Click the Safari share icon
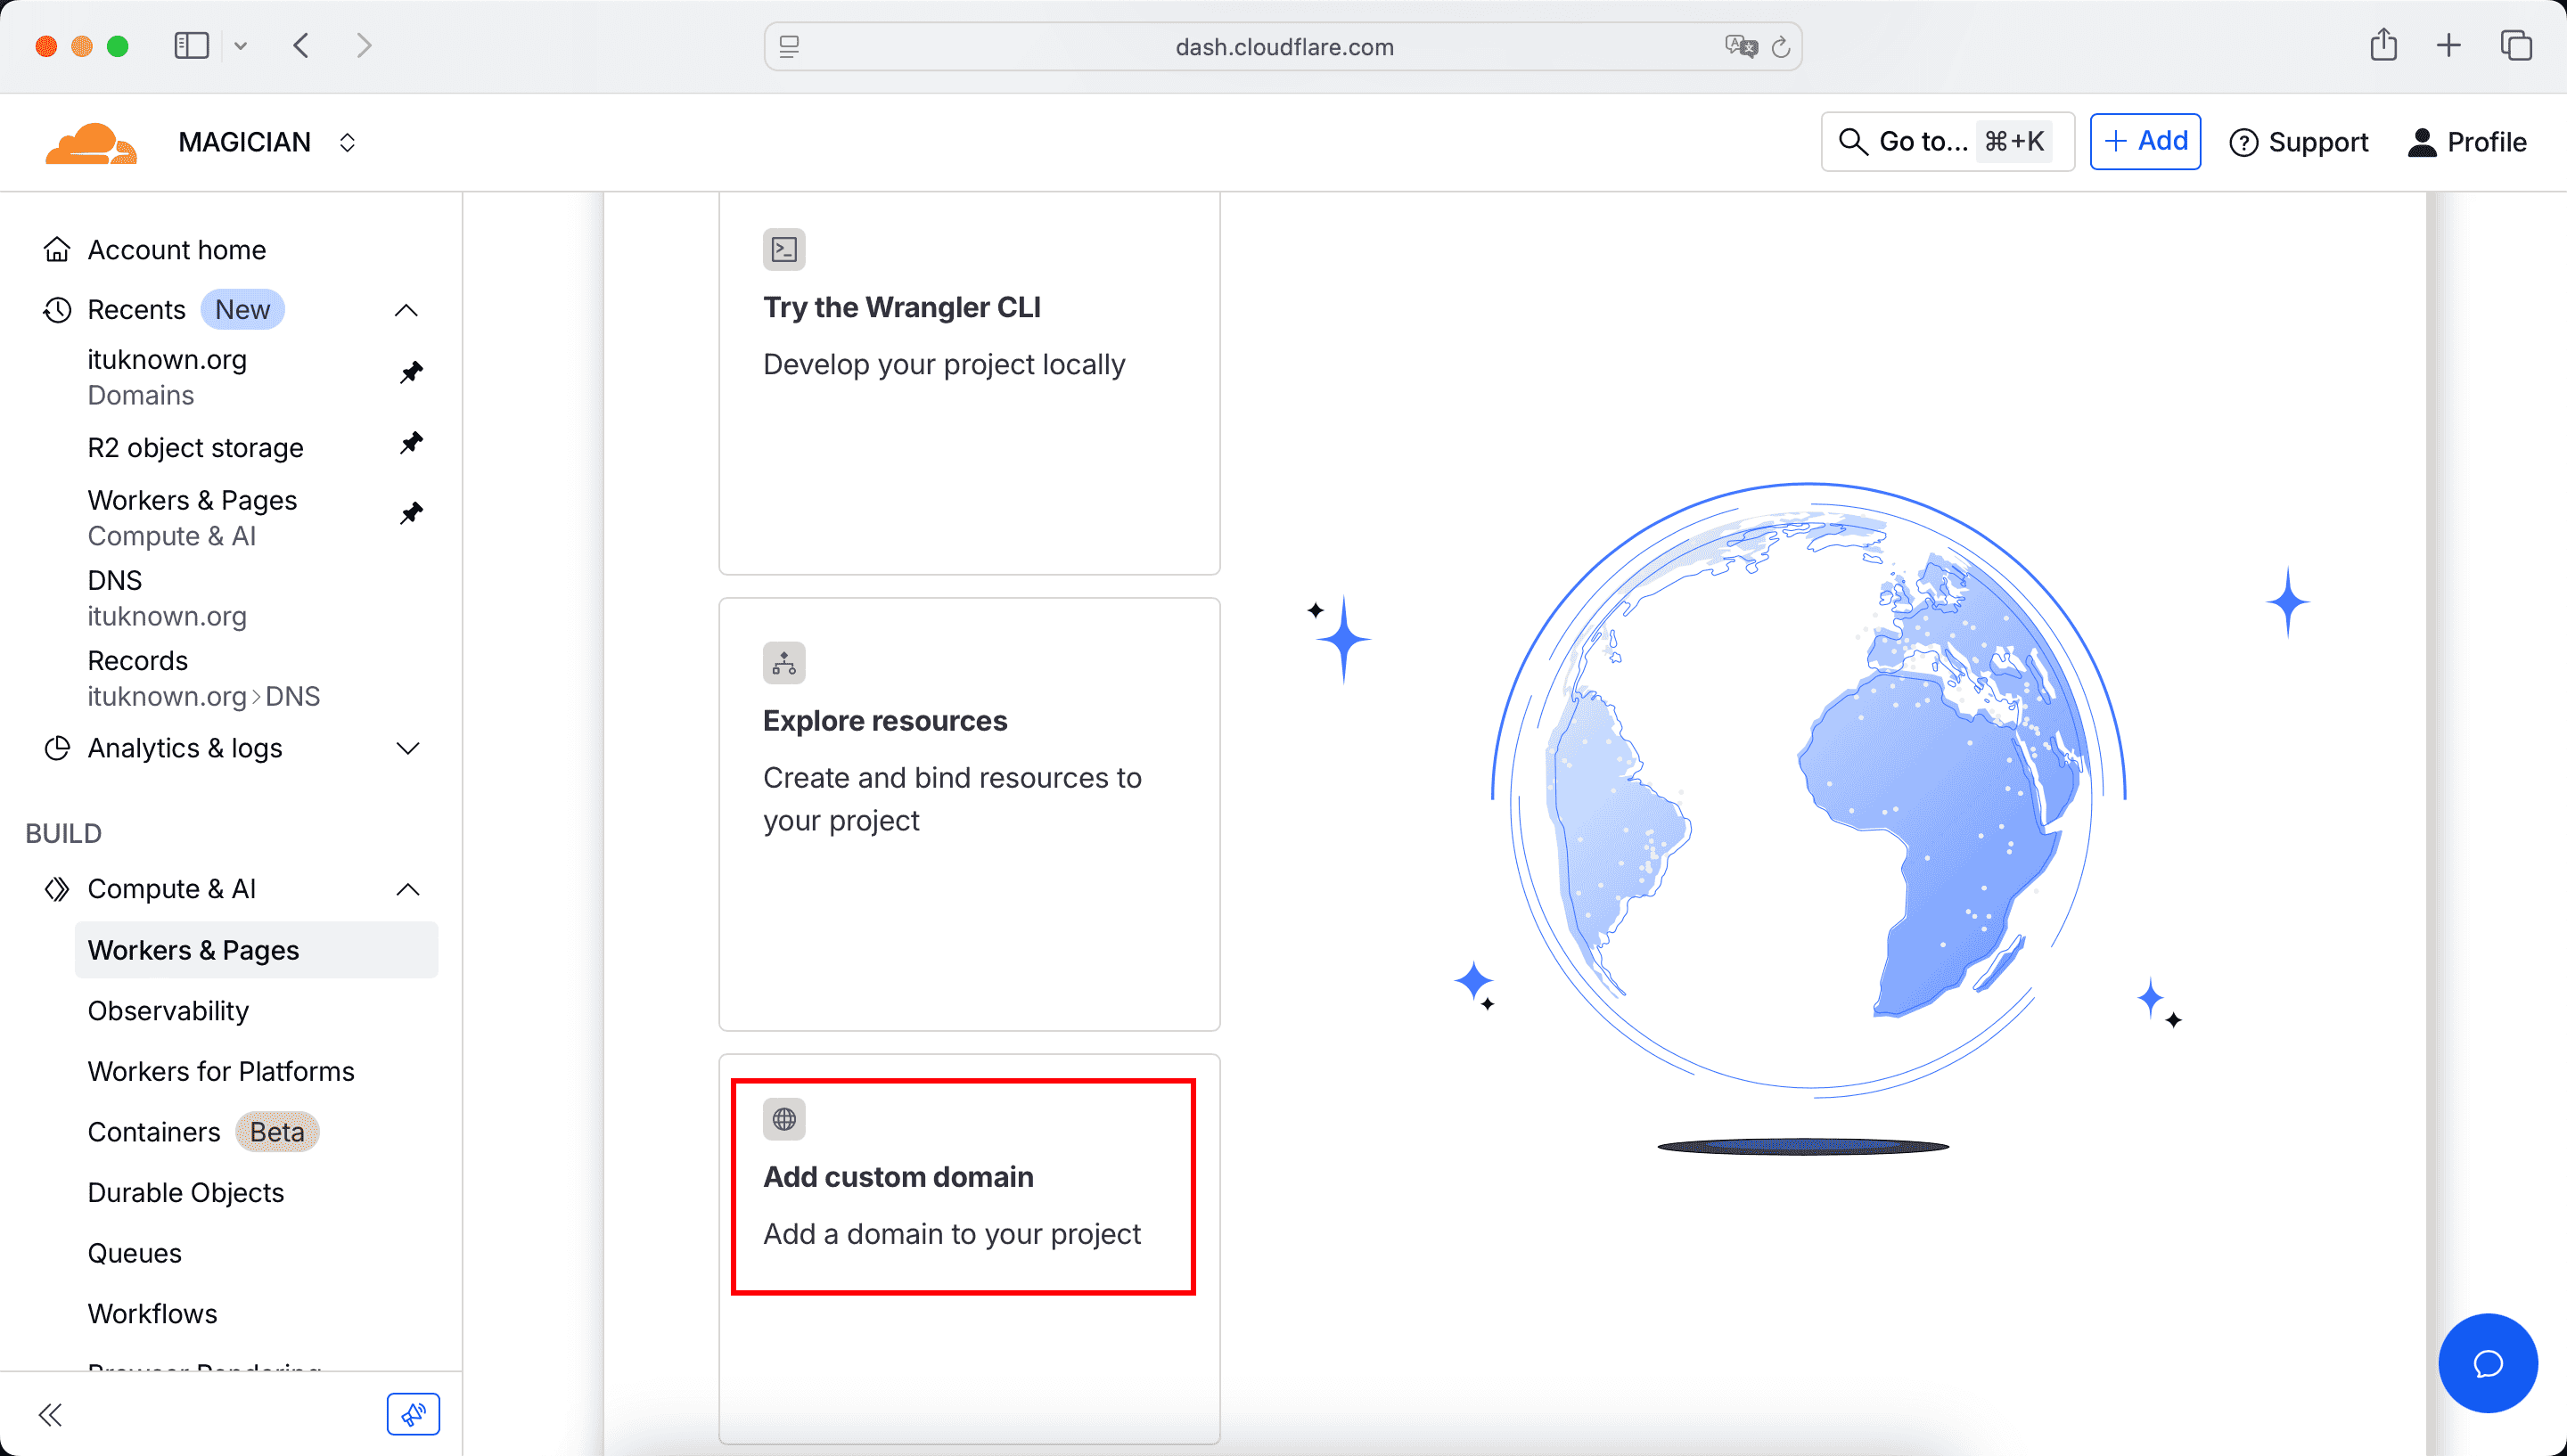The width and height of the screenshot is (2567, 1456). pos(2383,45)
